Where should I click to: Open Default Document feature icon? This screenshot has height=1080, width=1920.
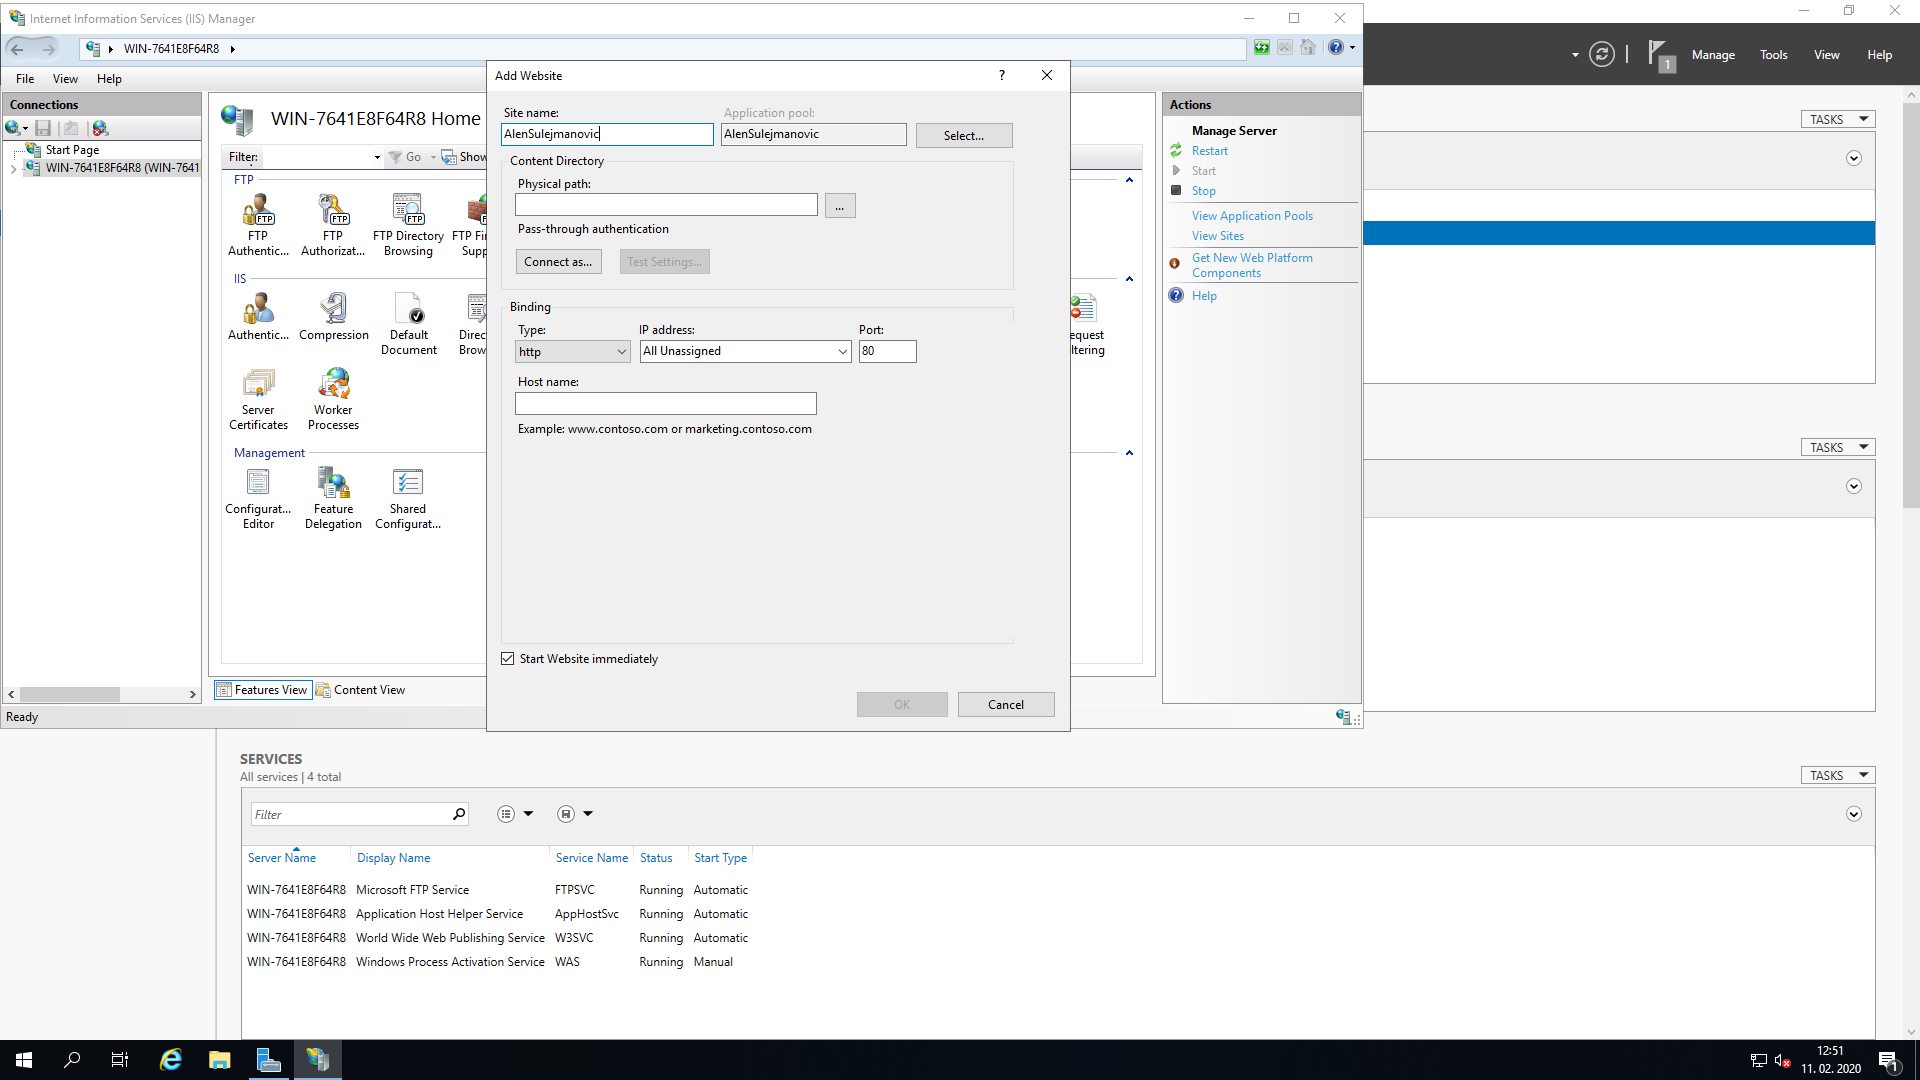(409, 324)
